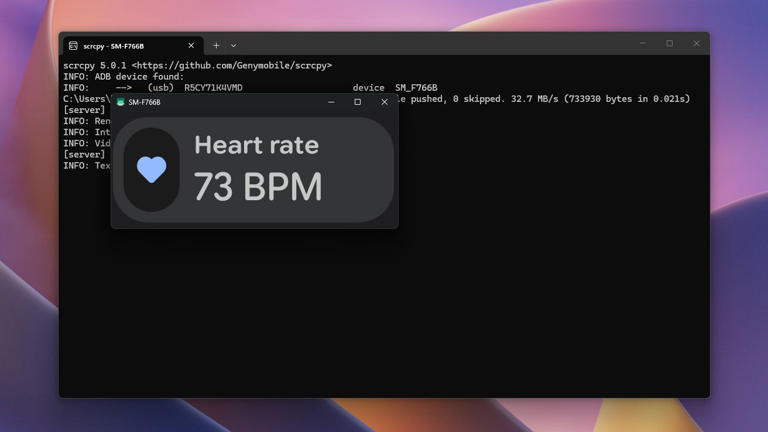Close the SM-F766B mirror window
Image resolution: width=768 pixels, height=432 pixels.
point(384,102)
